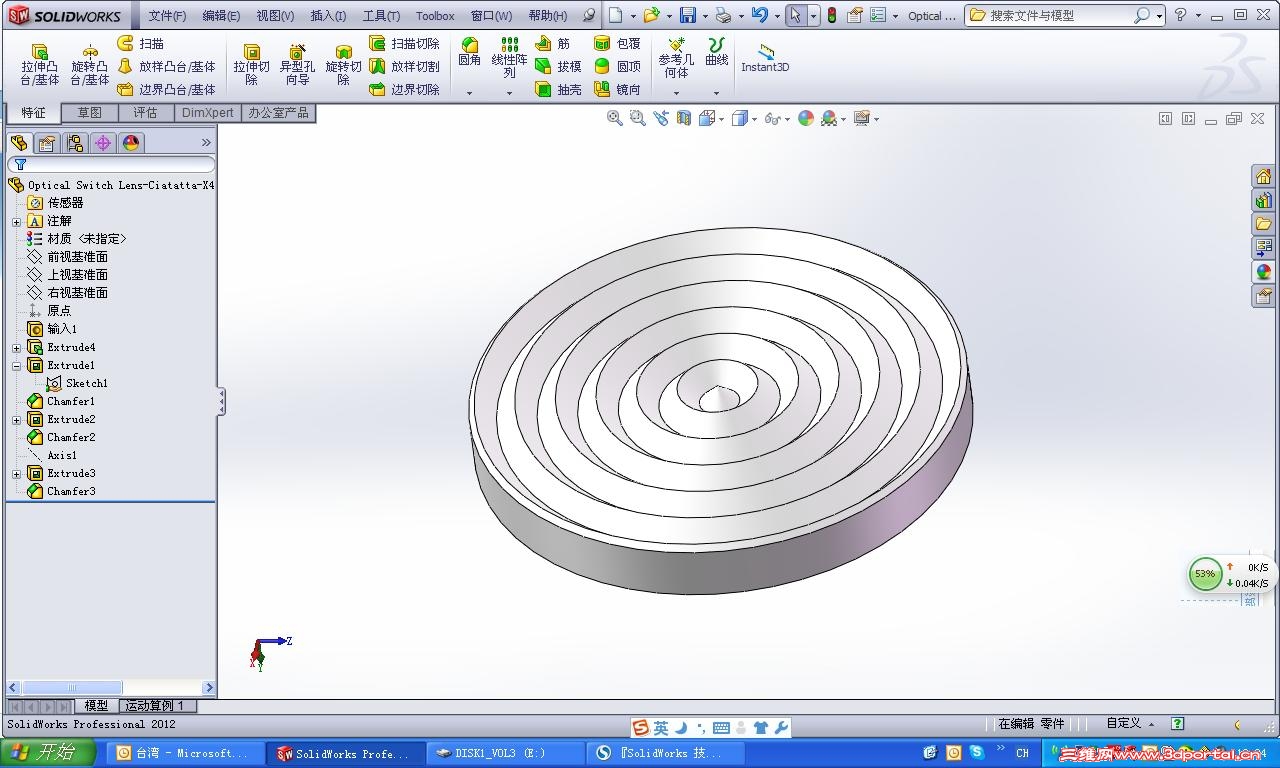
Task: Select the Extruded Boss/Base tool (拉伸凸台/基体)
Action: [x=39, y=65]
